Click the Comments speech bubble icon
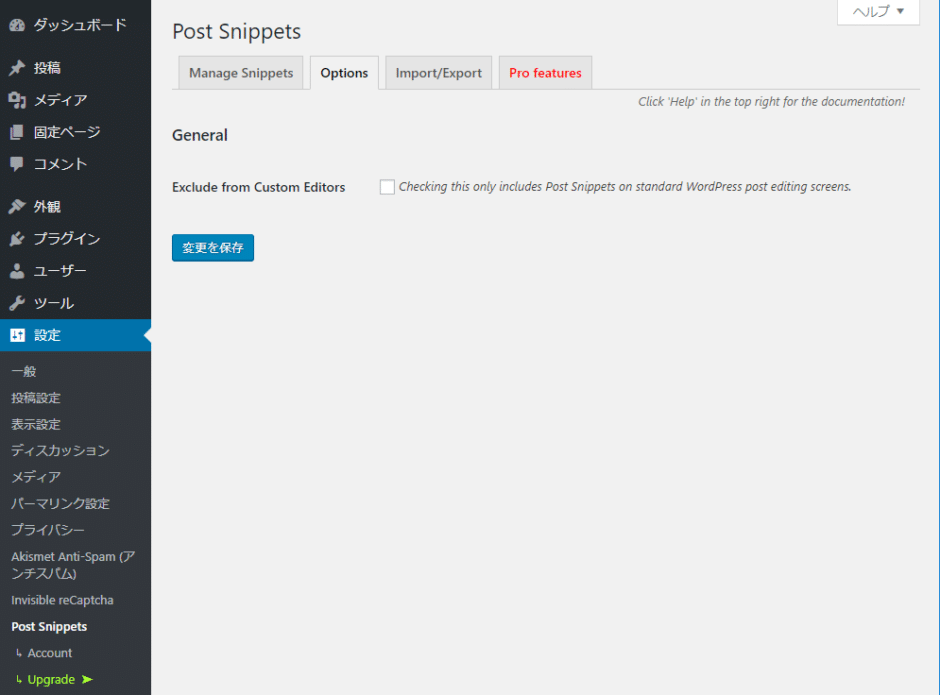Screen dimensions: 940x695 point(17,164)
